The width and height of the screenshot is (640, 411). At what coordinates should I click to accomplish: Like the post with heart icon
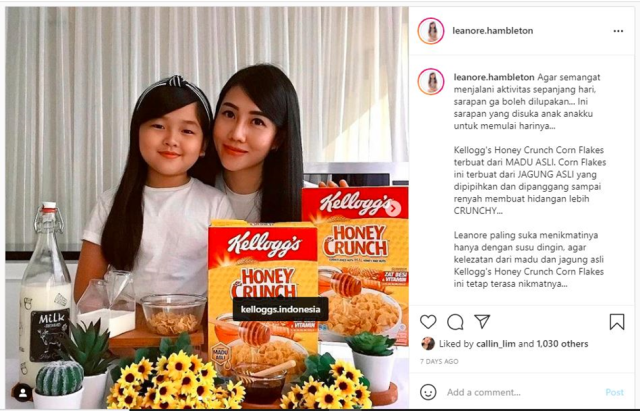coord(428,322)
